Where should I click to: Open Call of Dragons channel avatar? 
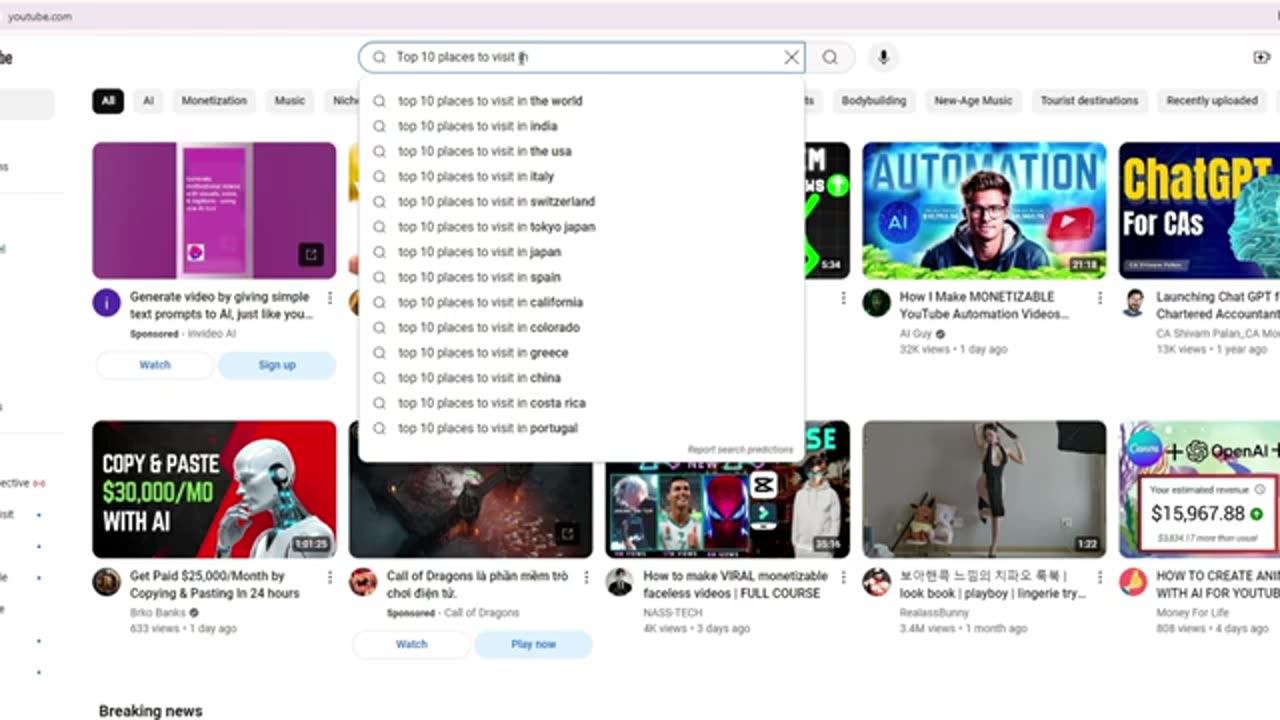[364, 582]
